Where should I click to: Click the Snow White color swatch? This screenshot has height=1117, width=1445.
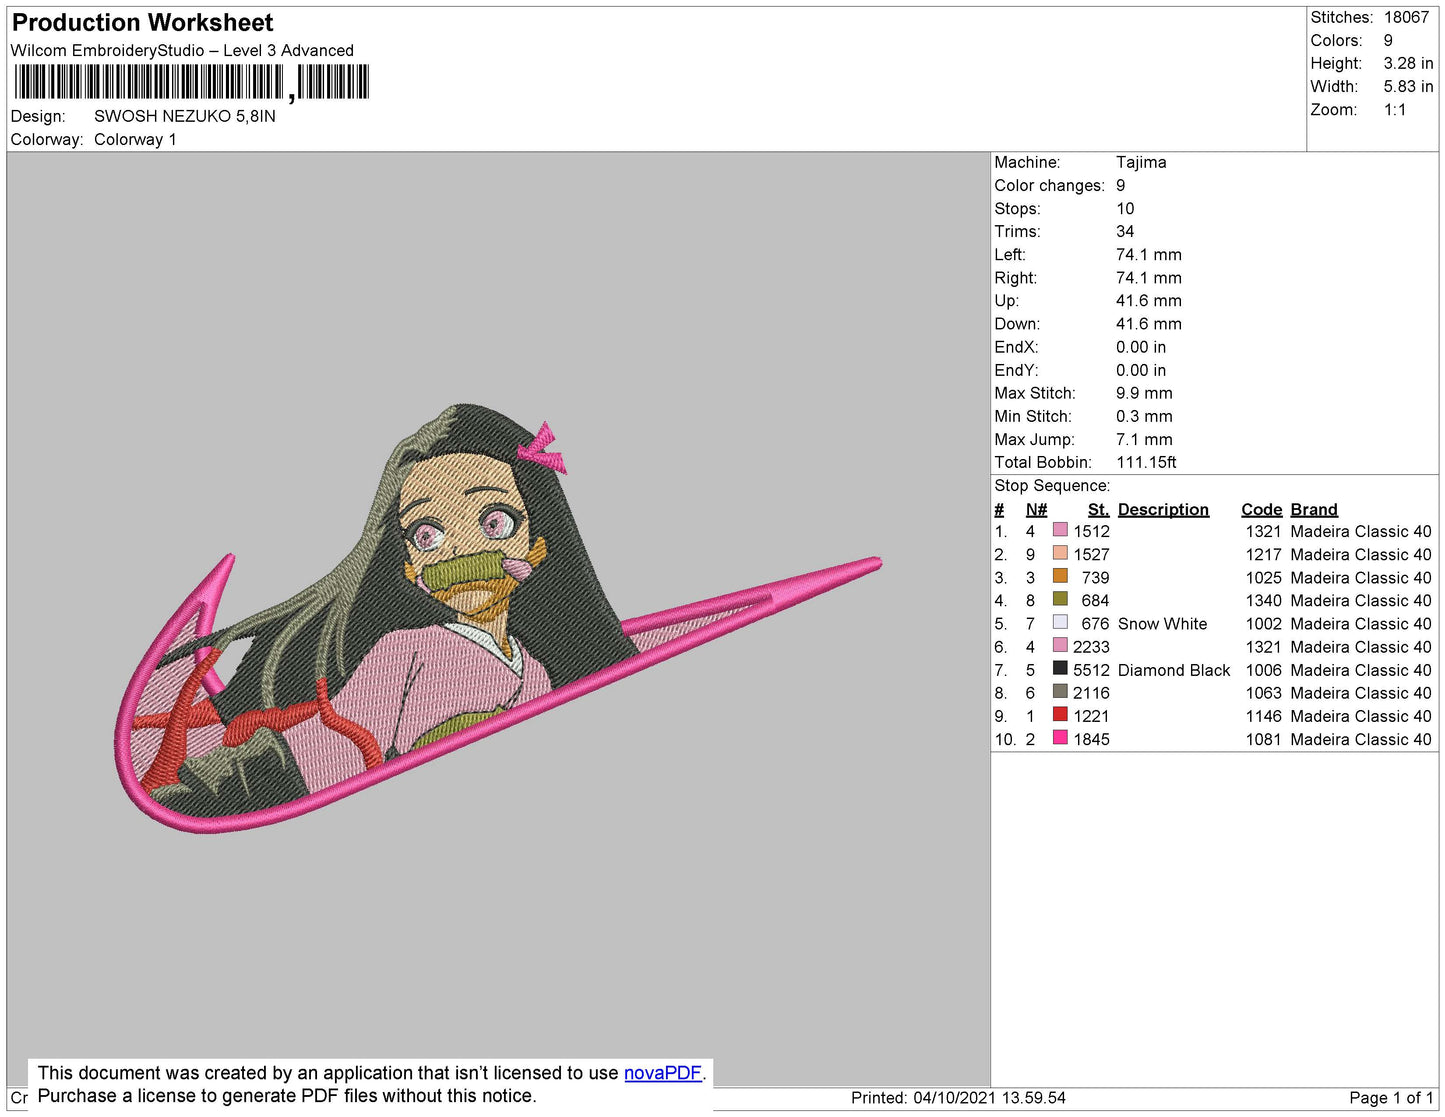1060,622
